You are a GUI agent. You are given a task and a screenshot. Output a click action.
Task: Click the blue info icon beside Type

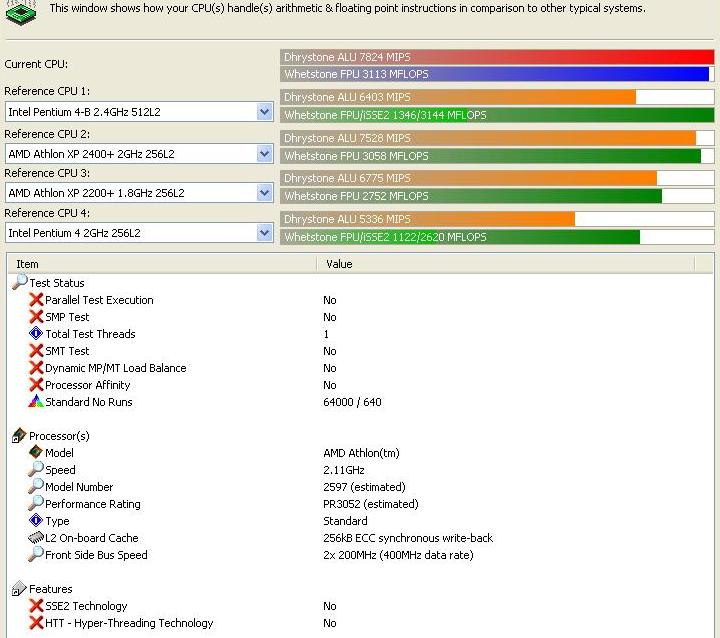[36, 520]
